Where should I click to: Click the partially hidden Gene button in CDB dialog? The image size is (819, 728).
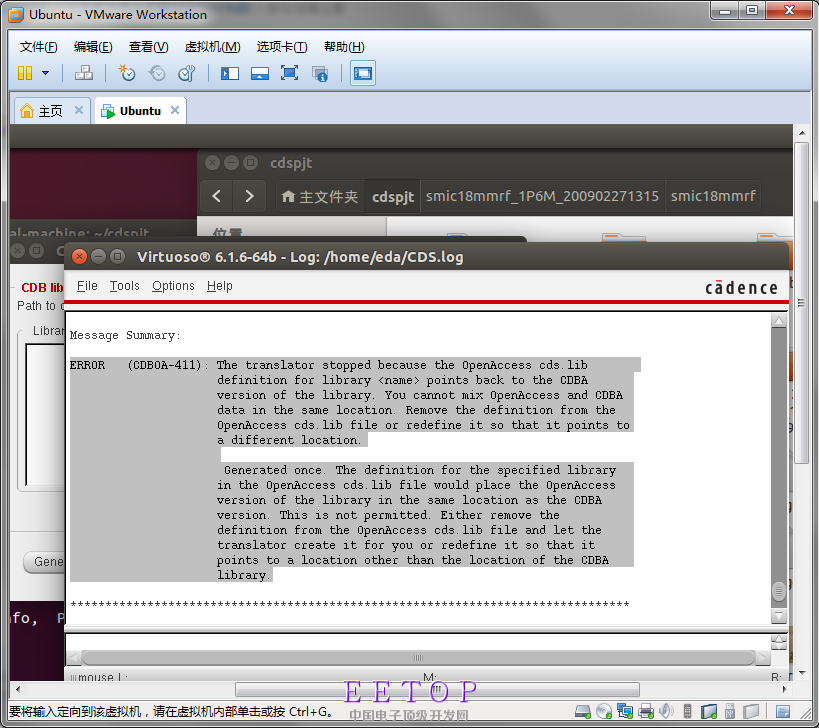coord(44,562)
